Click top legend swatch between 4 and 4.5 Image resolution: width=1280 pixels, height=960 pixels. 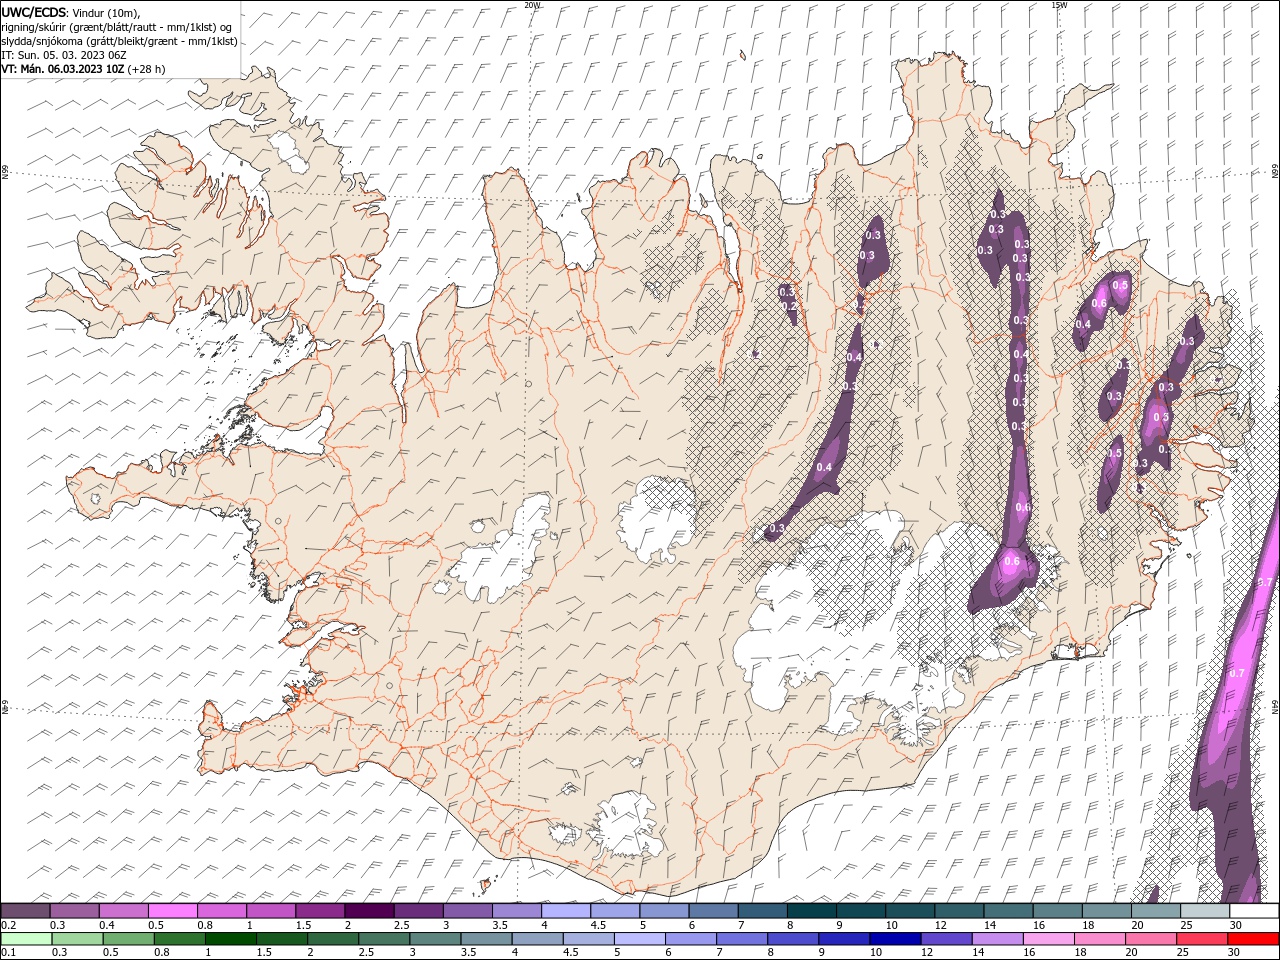click(x=566, y=911)
